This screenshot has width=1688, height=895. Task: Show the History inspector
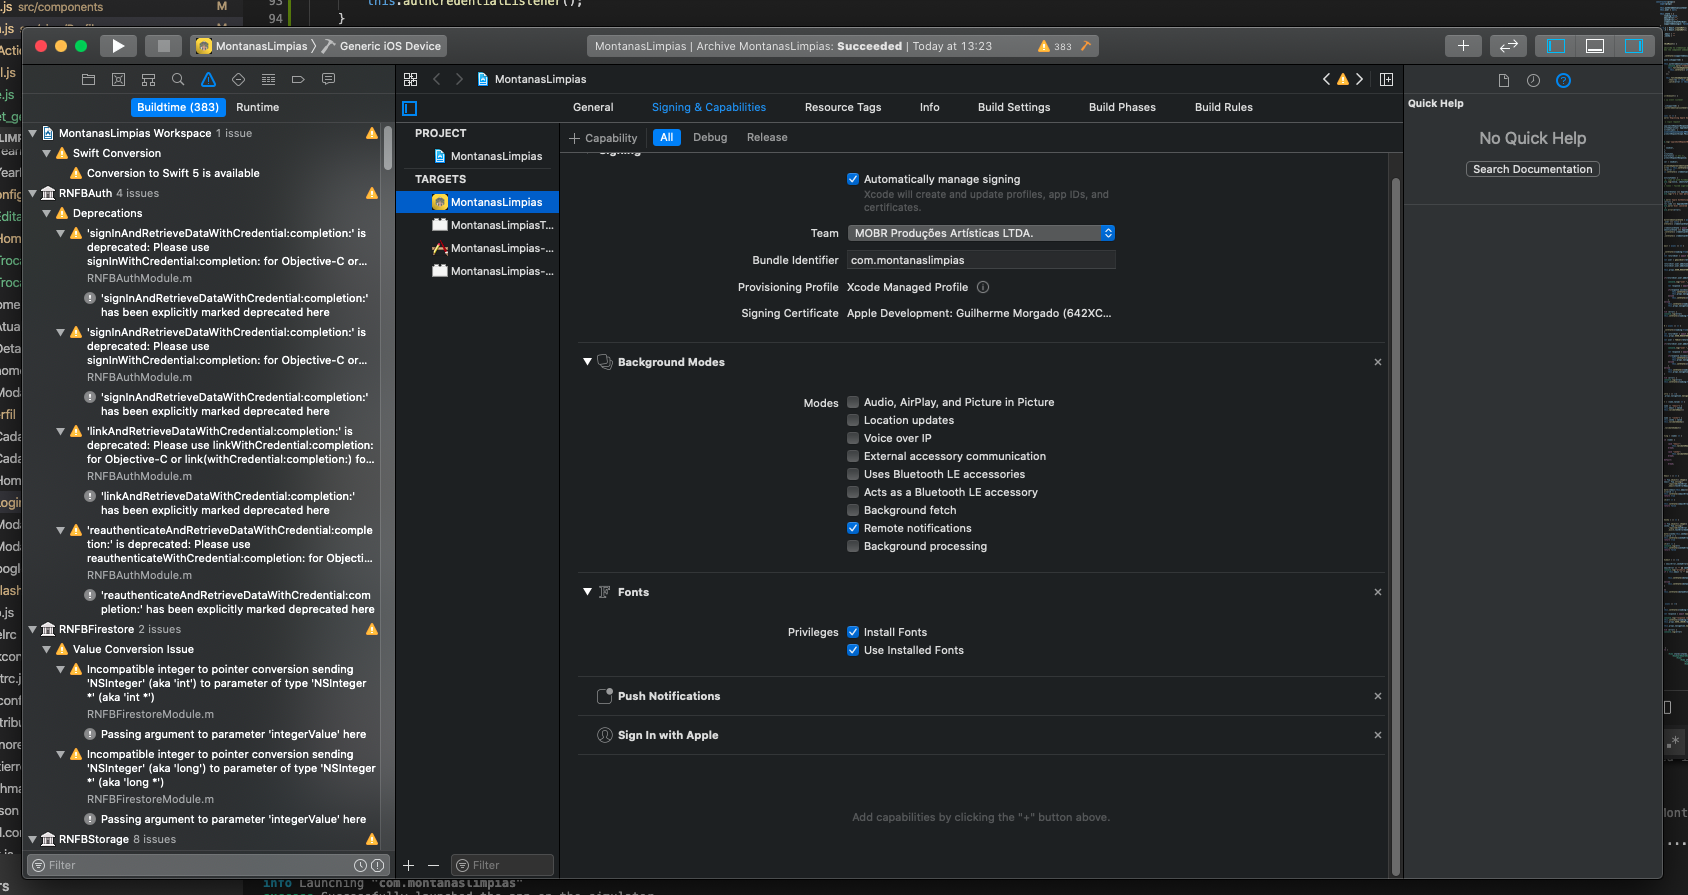coord(1533,81)
